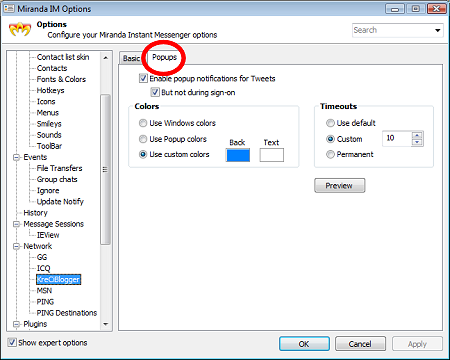Image resolution: width=450 pixels, height=360 pixels.
Task: Select PING under Network
Action: coord(45,302)
